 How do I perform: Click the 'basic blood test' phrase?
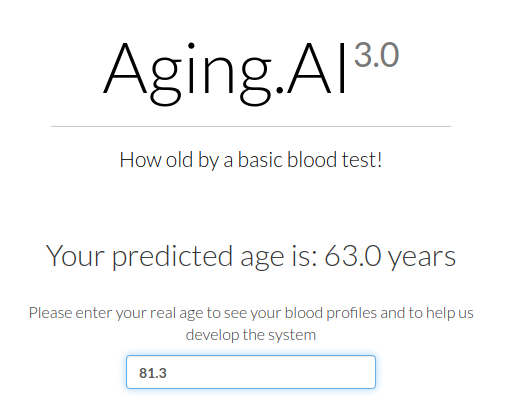(x=307, y=159)
